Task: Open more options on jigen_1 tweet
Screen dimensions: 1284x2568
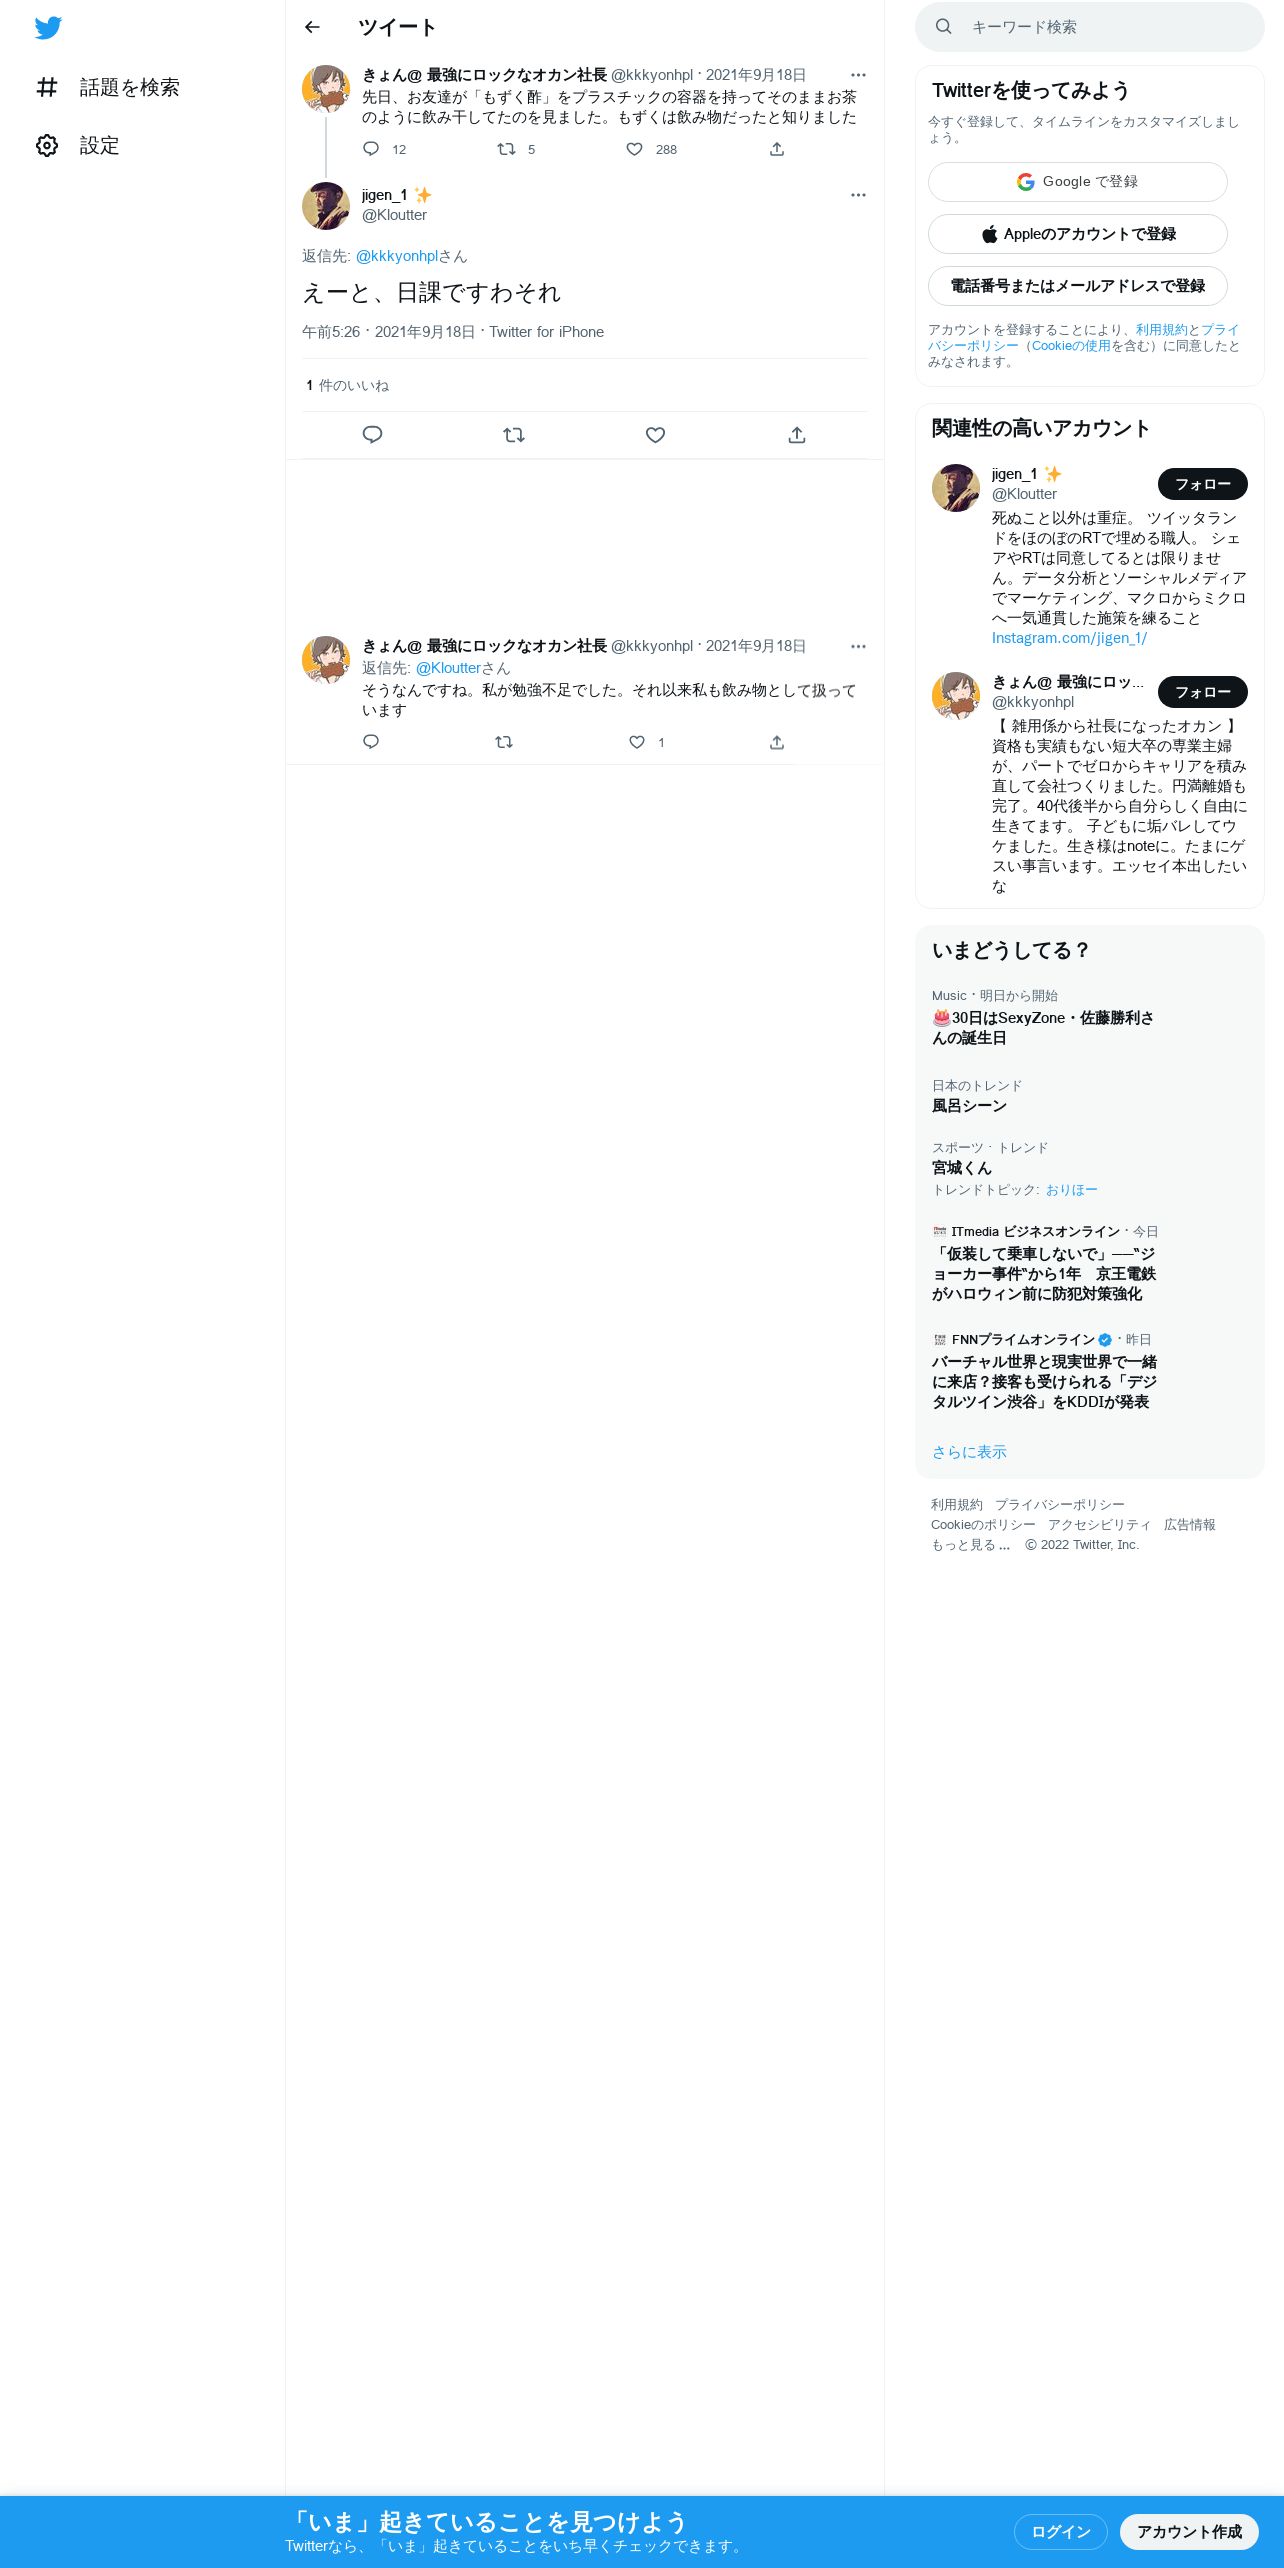Action: tap(858, 195)
